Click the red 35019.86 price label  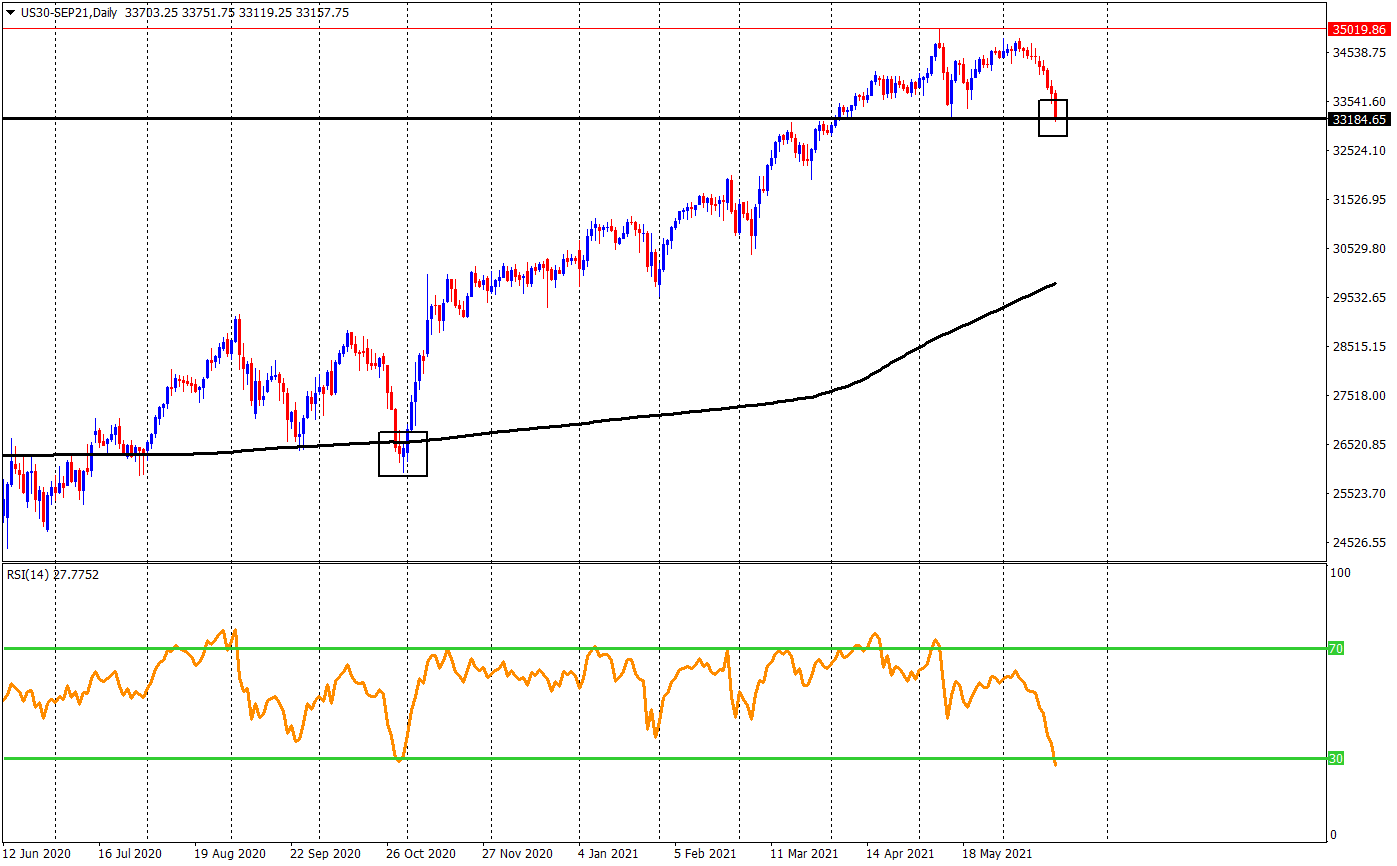pos(1359,29)
